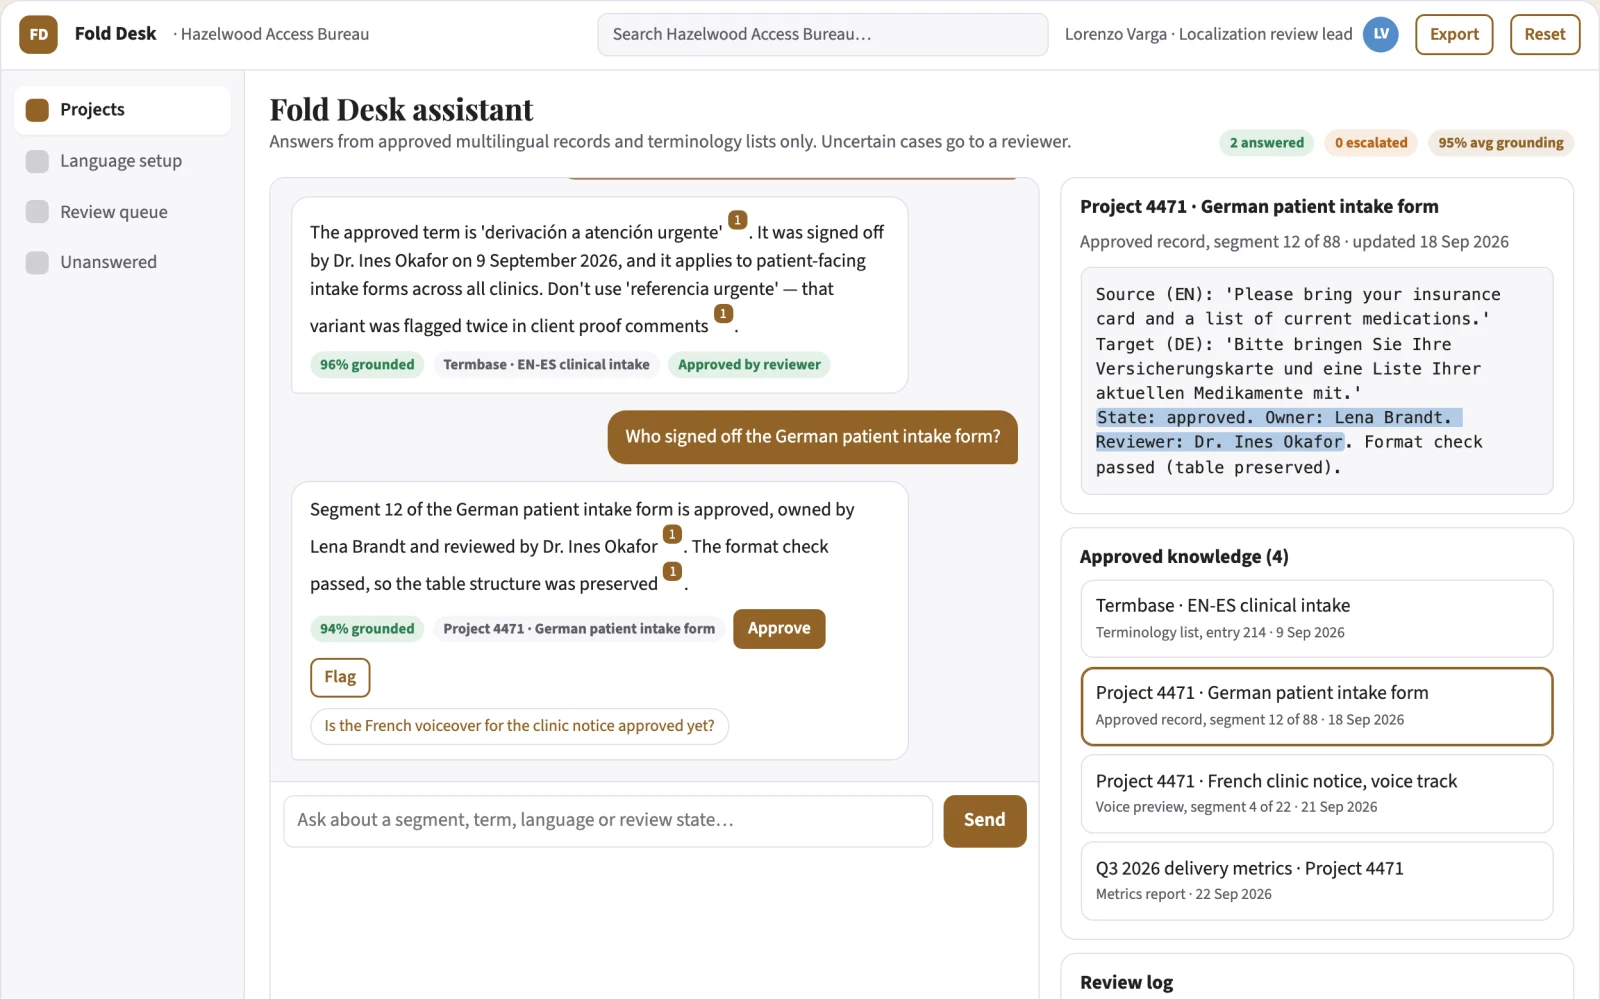The image size is (1600, 999).
Task: Send the chat message
Action: tap(985, 821)
